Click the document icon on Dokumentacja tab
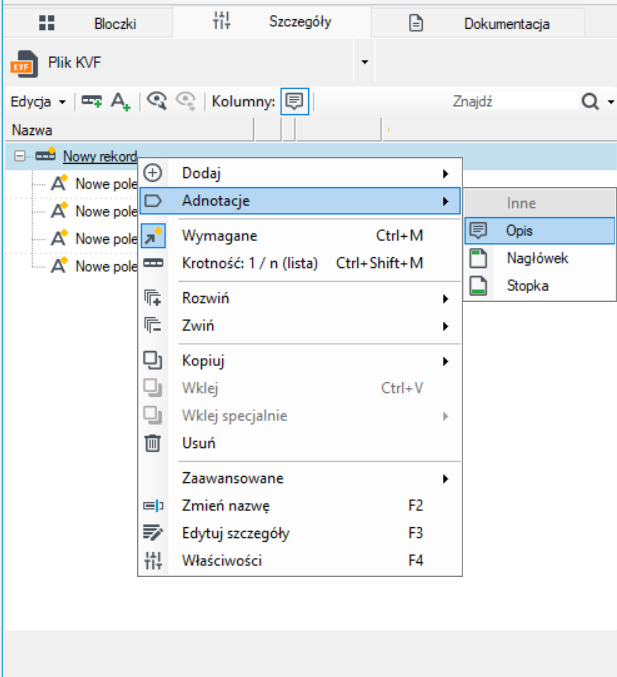The image size is (617, 677). coord(416,23)
